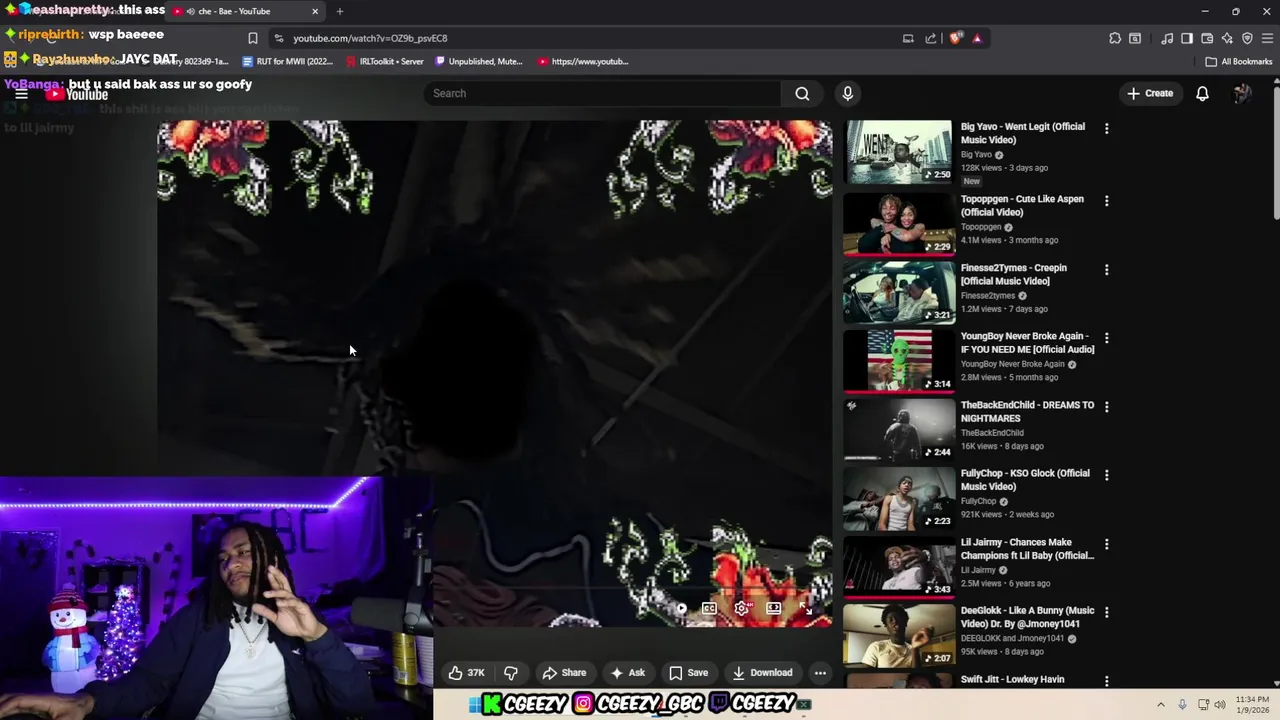Download this video

pyautogui.click(x=762, y=673)
